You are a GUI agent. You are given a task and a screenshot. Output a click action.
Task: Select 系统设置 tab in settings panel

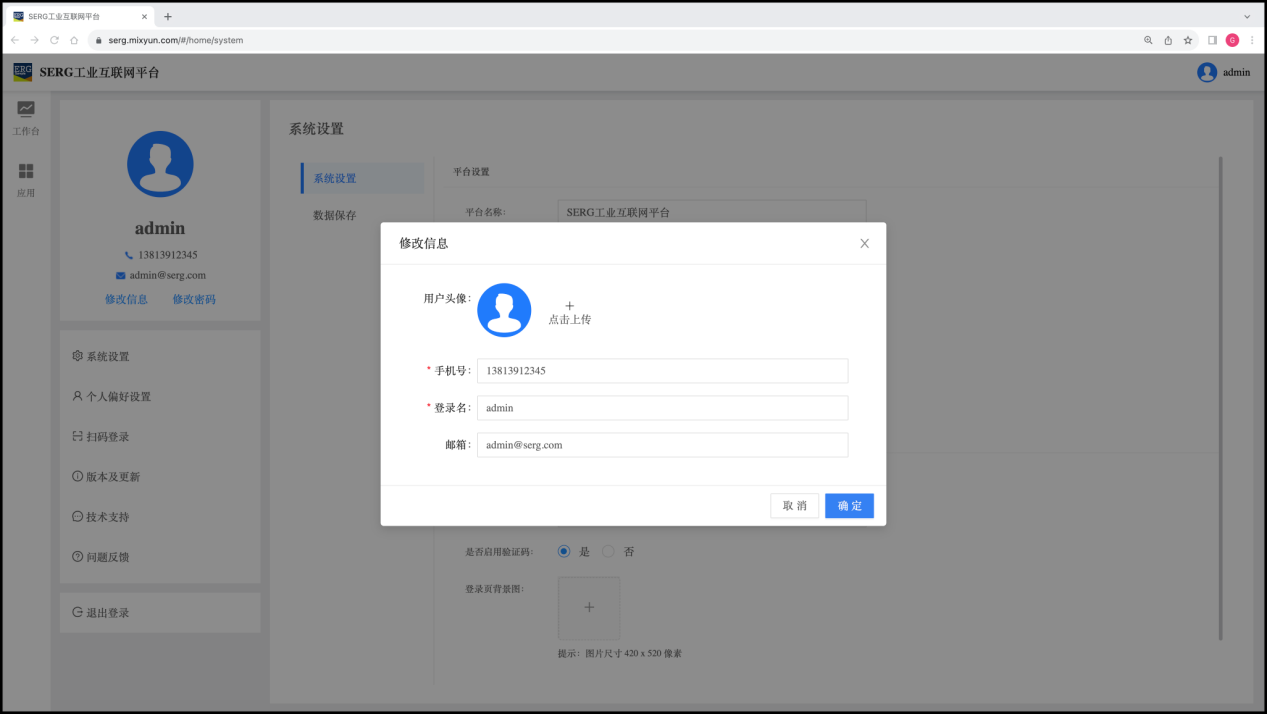coord(335,178)
